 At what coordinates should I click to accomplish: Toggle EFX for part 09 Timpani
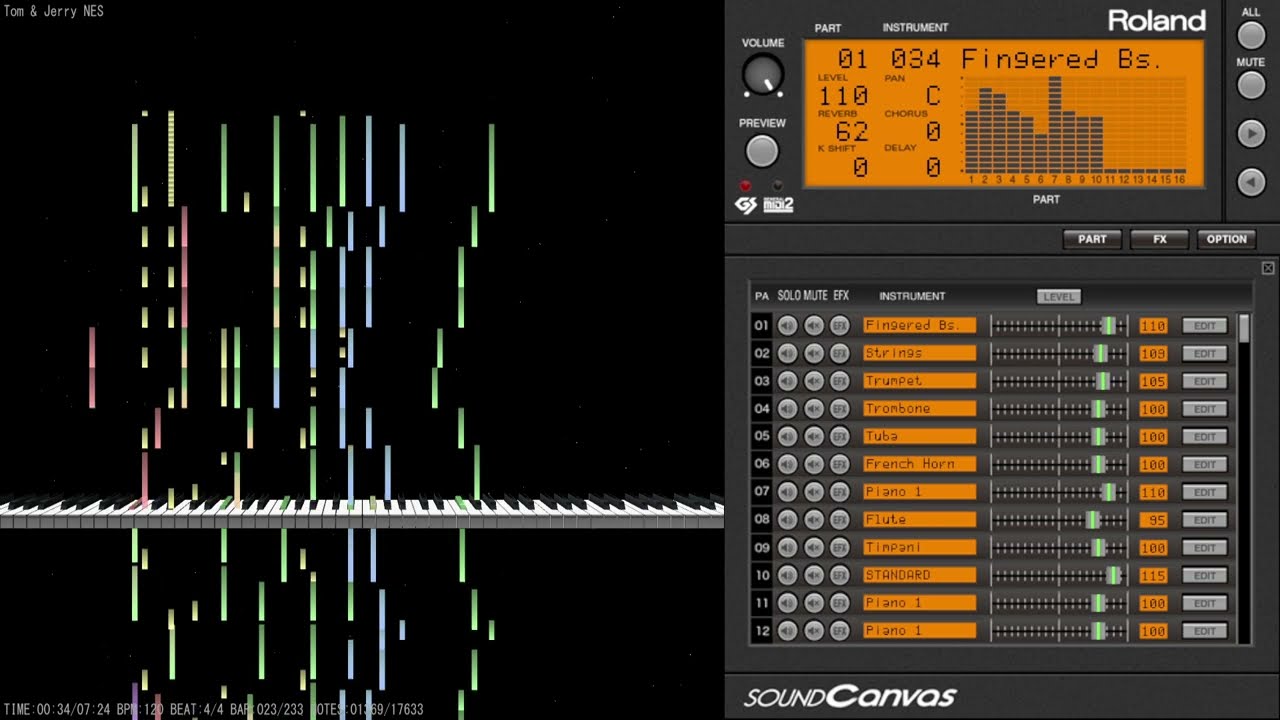840,547
